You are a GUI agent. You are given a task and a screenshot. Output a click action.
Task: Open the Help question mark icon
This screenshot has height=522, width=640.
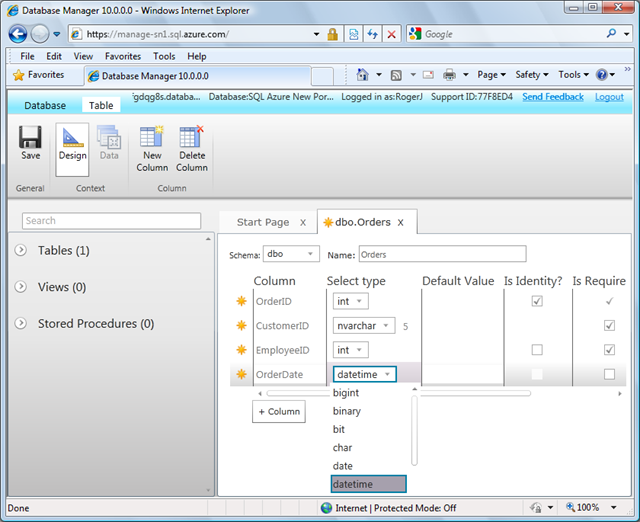601,75
